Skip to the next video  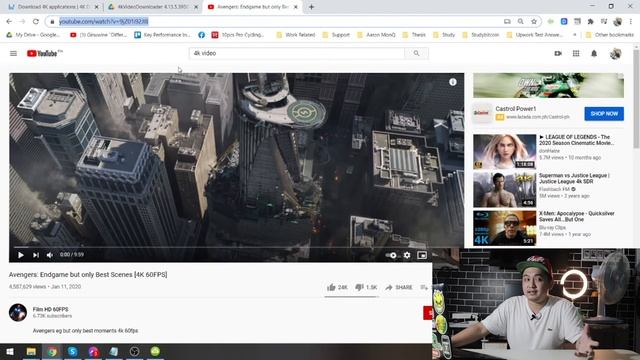click(x=36, y=255)
